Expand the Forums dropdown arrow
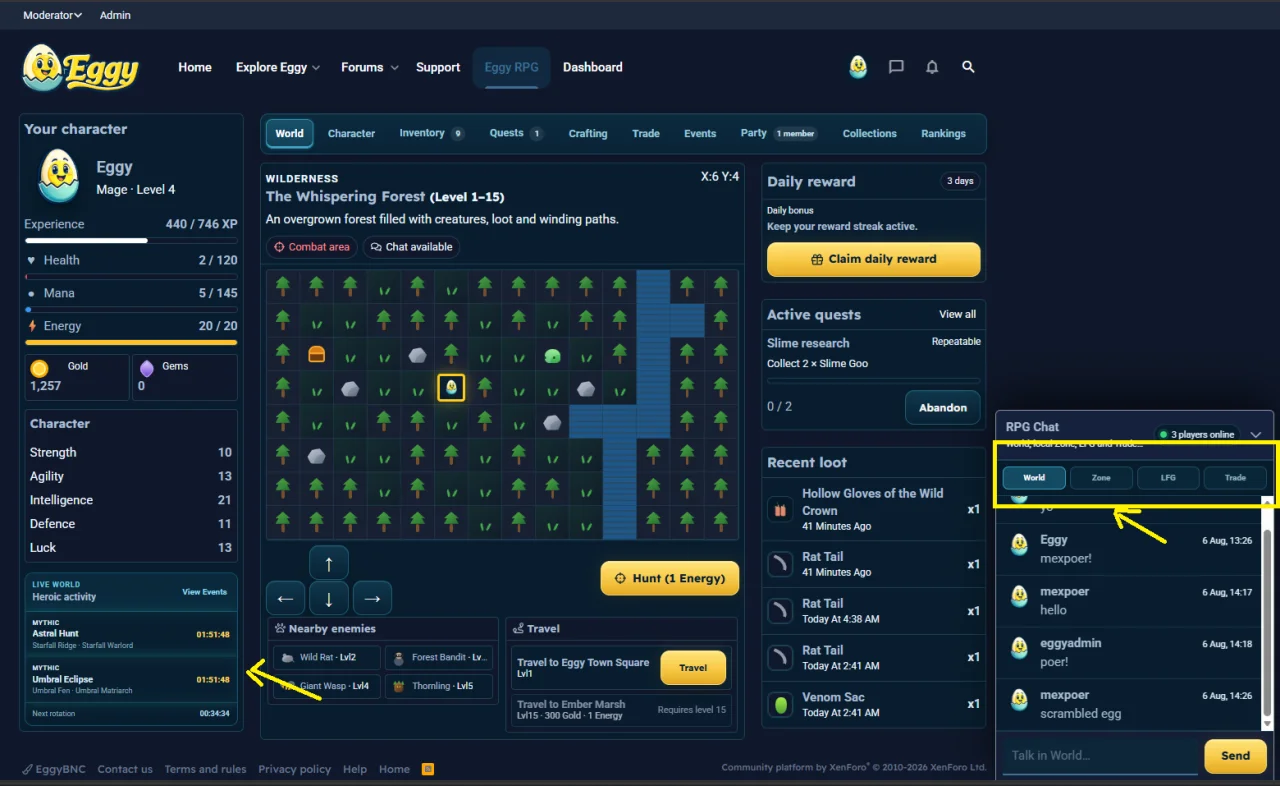Image resolution: width=1280 pixels, height=786 pixels. 394,68
